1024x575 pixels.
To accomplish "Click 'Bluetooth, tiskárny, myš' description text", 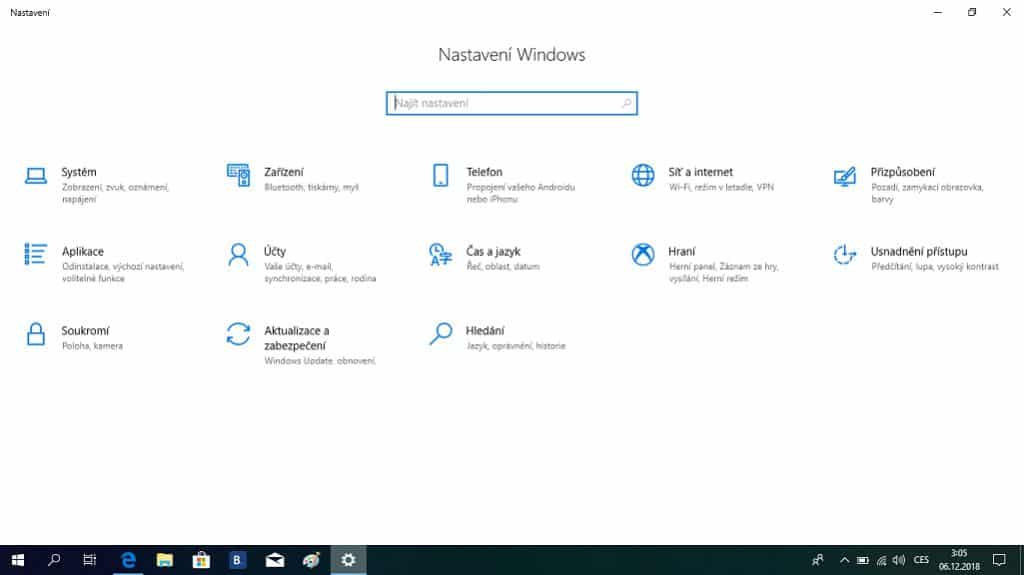I will click(311, 188).
